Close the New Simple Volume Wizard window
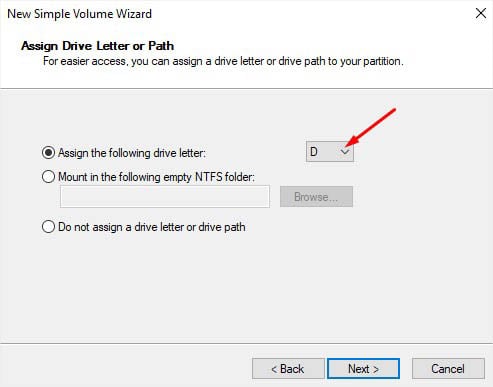Screen dimensions: 493x387 481,14
